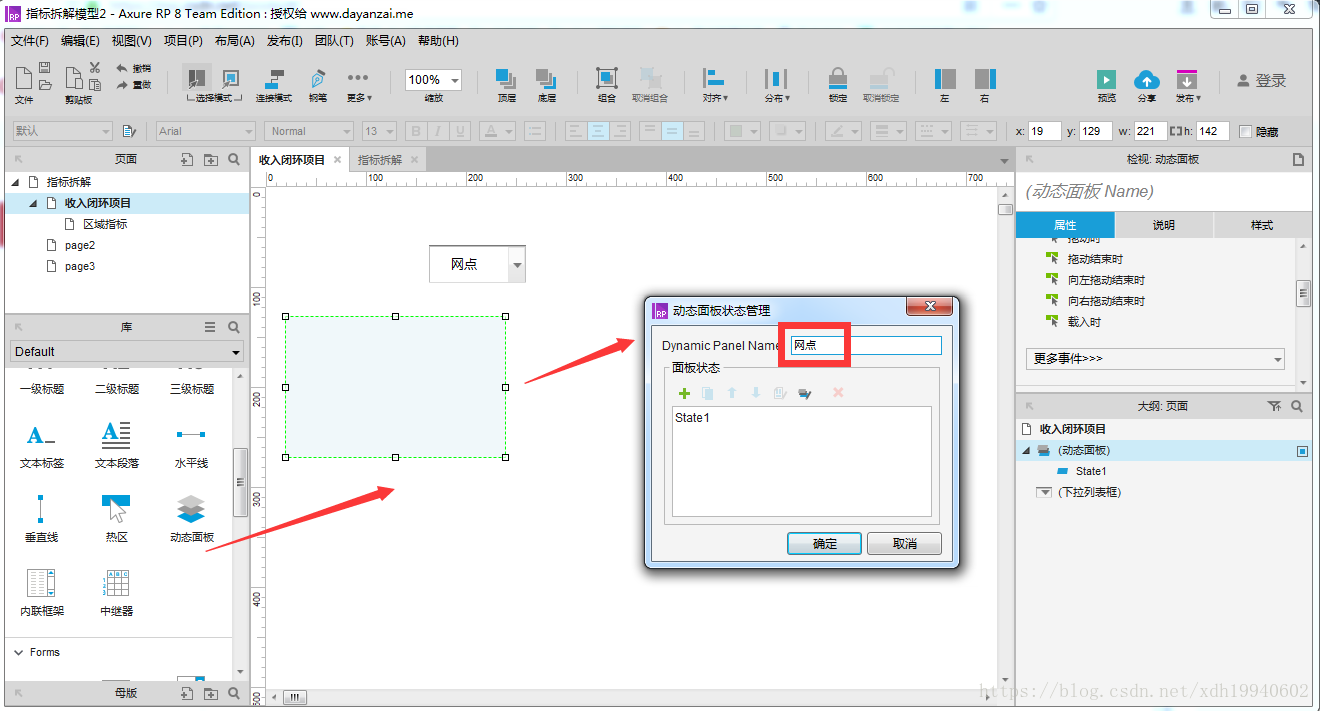Image resolution: width=1320 pixels, height=711 pixels.
Task: Click the 预览 preview play icon
Action: coord(1106,79)
